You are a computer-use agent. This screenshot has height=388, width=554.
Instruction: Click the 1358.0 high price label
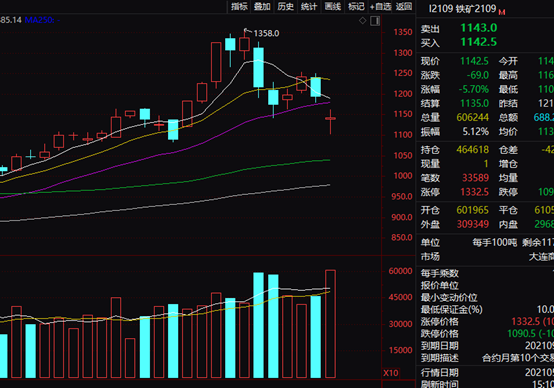pyautogui.click(x=266, y=34)
